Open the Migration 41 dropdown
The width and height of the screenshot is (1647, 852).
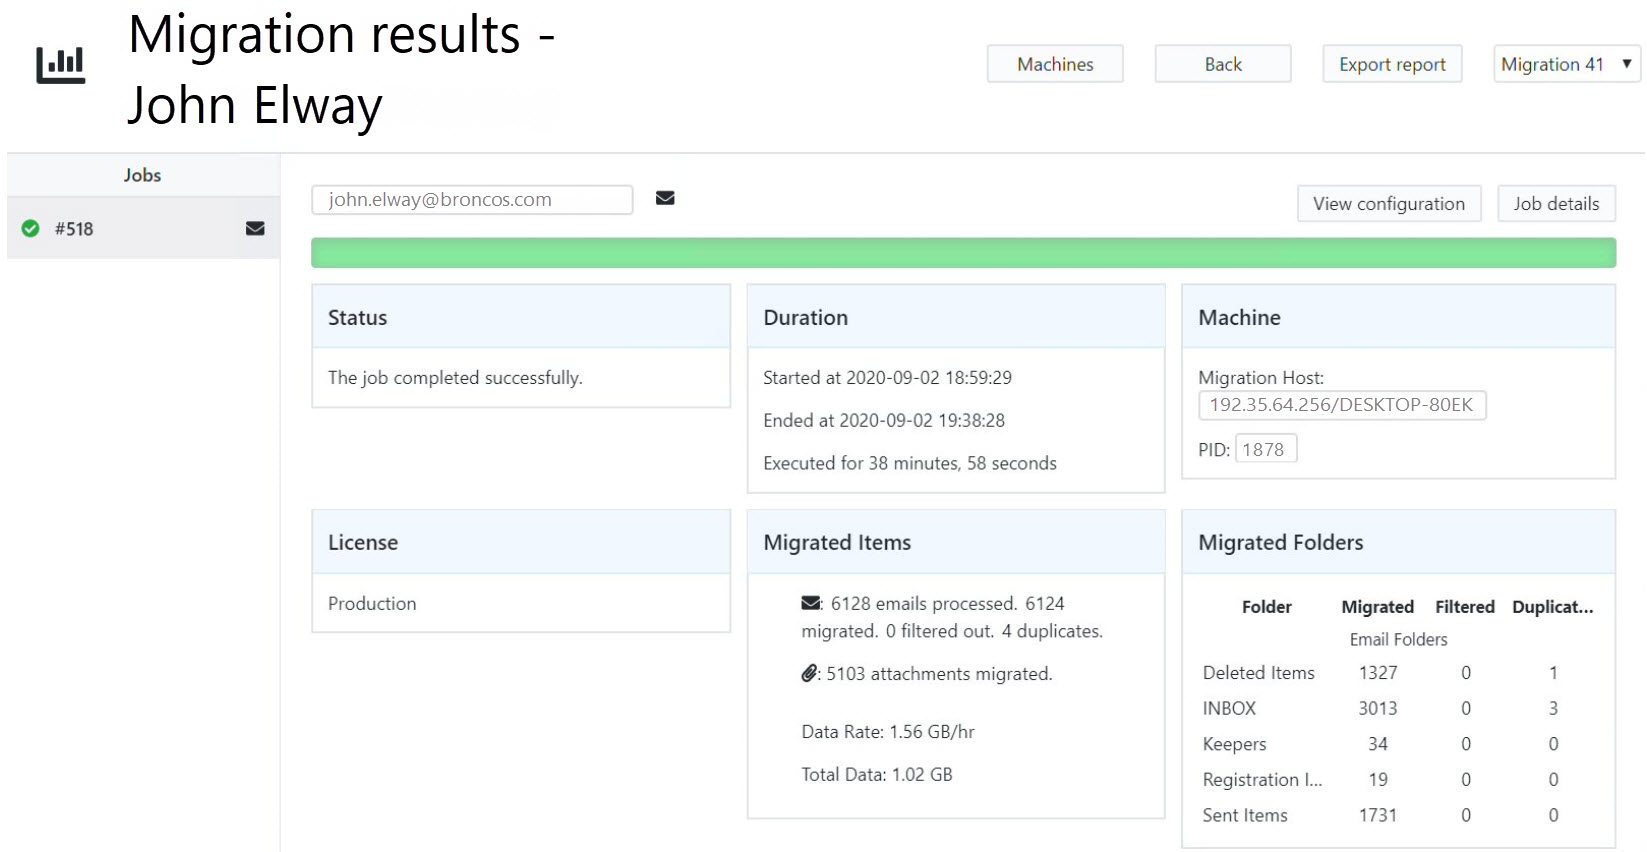(x=1567, y=64)
